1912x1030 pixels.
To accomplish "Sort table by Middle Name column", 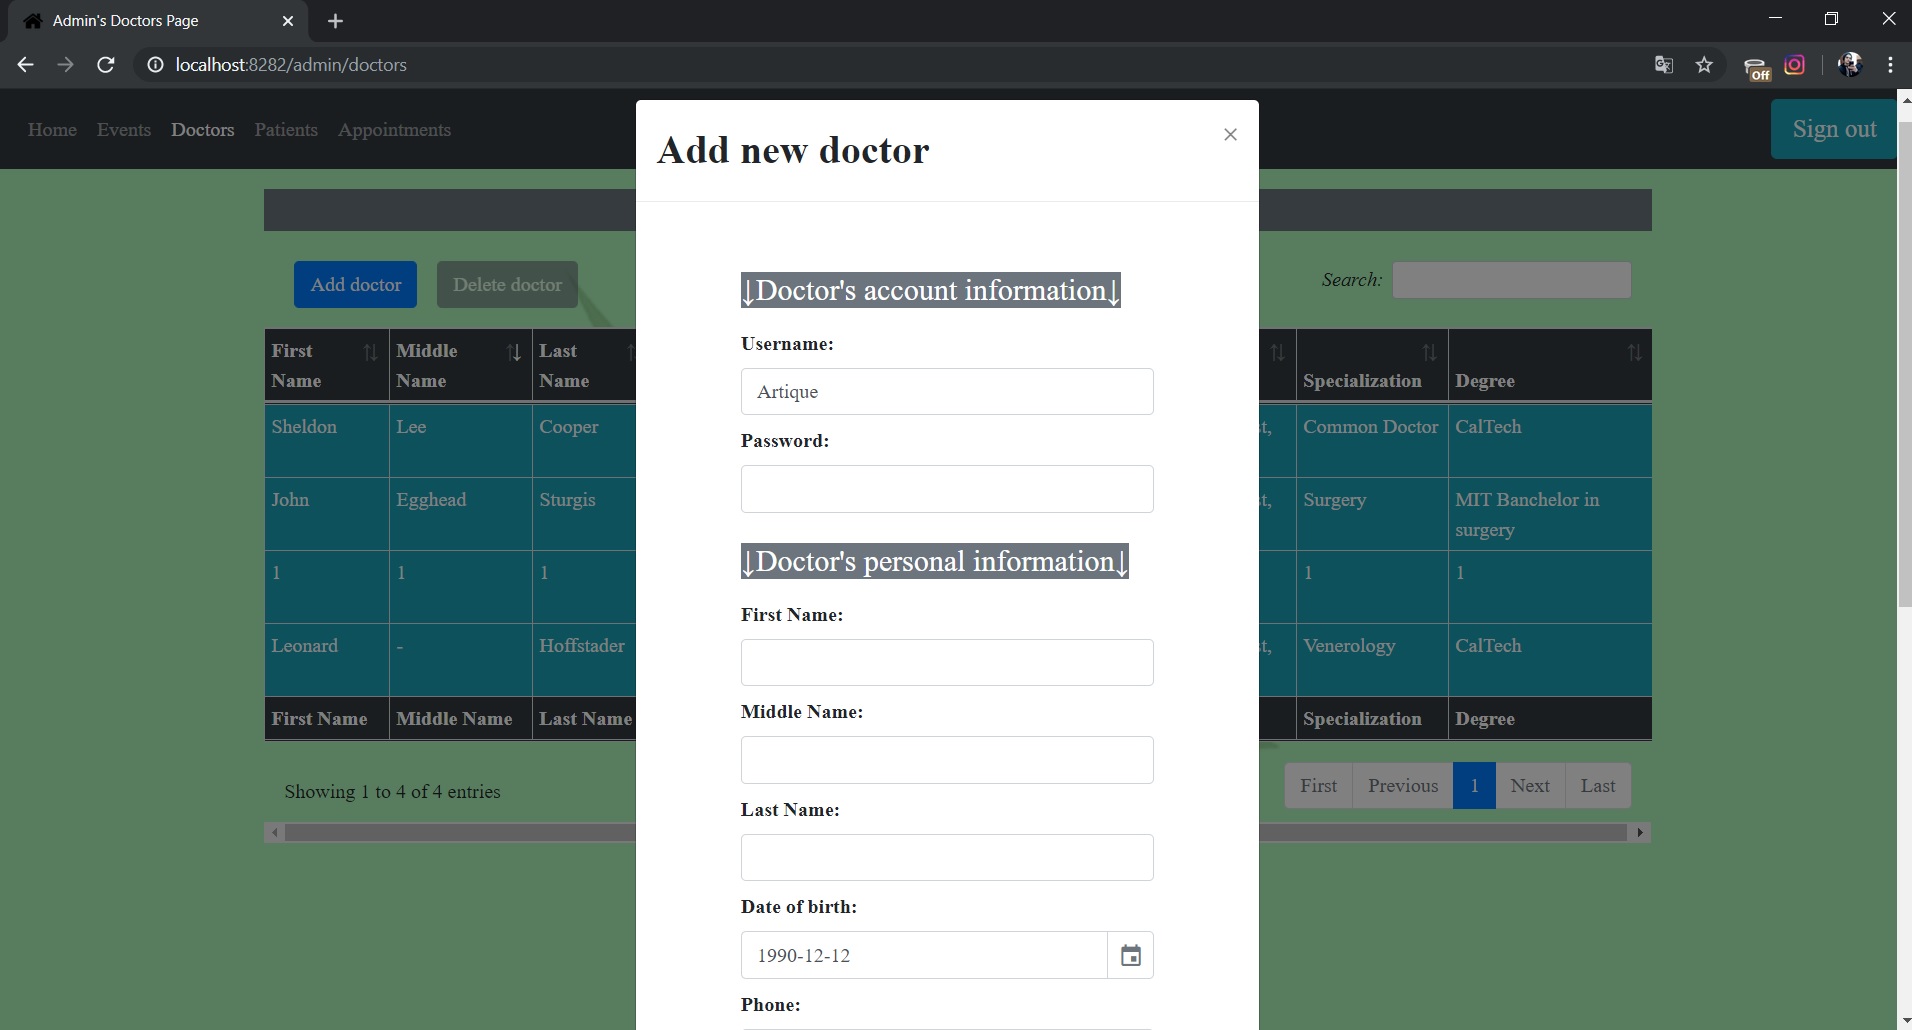I will [460, 366].
